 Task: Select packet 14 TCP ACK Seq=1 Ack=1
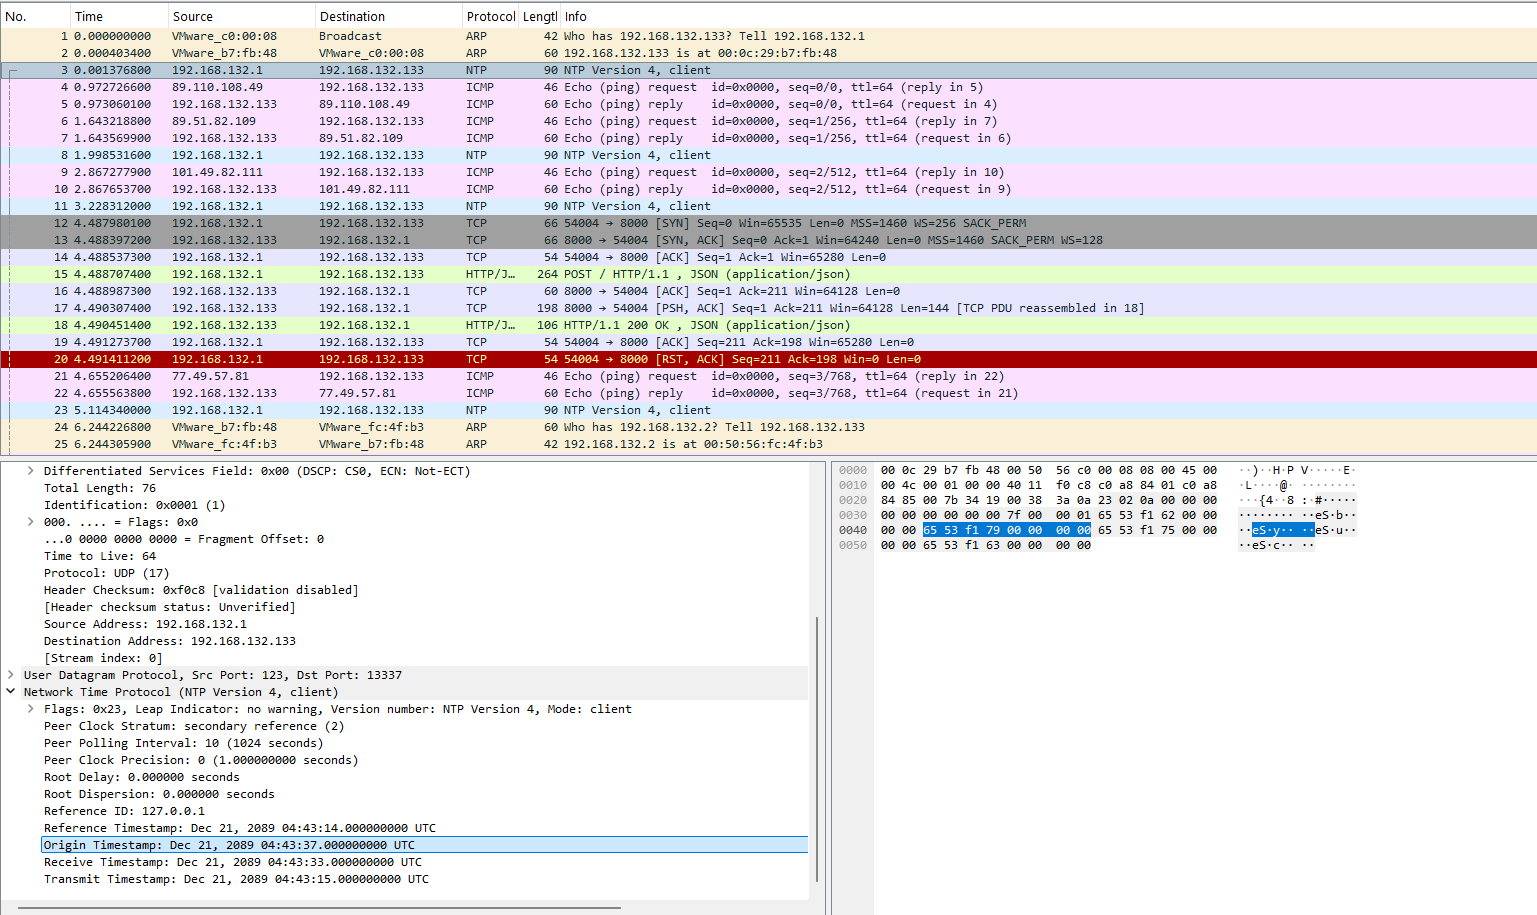click(768, 257)
